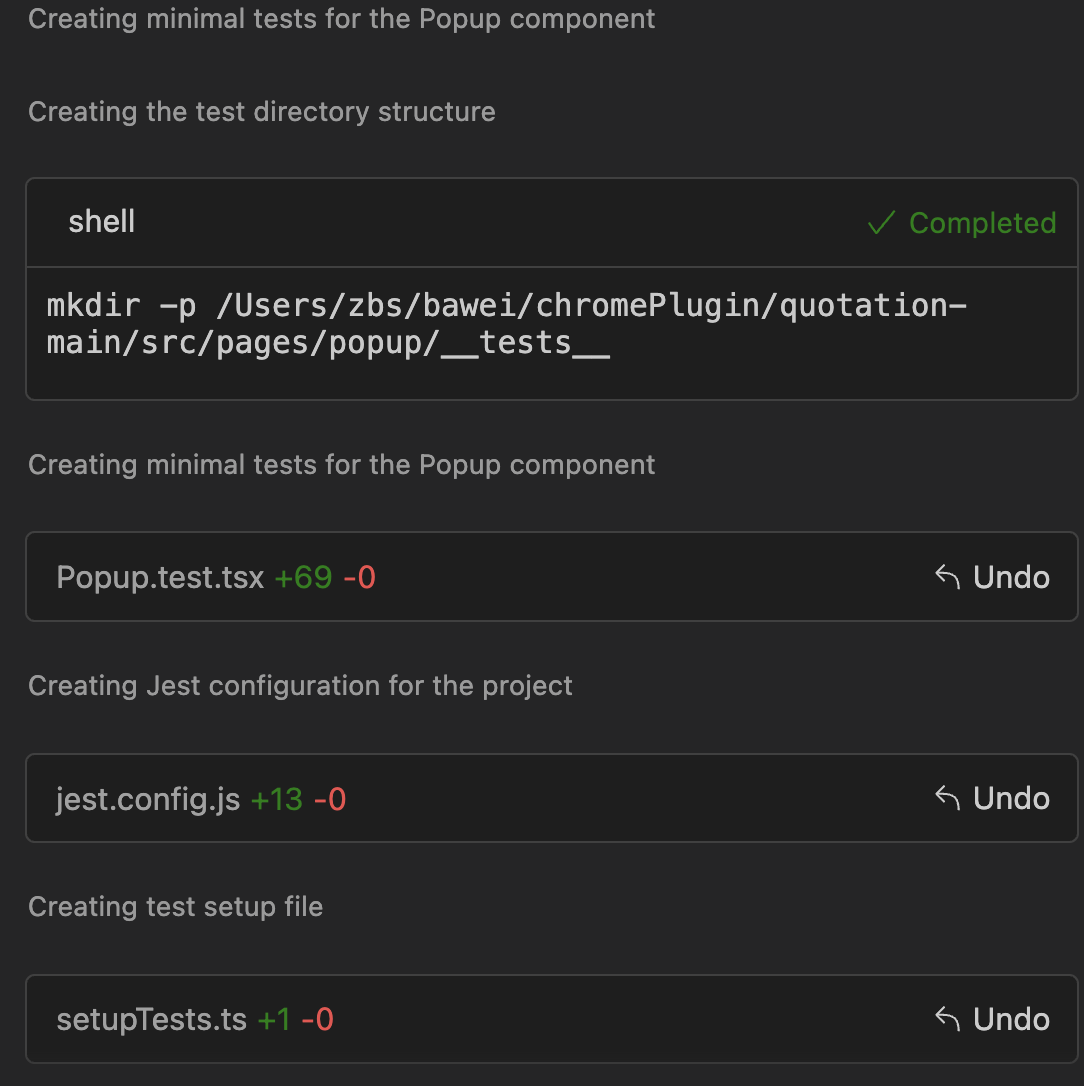Undo the jest.config.js changes
Screen dimensions: 1084x1086
[992, 798]
